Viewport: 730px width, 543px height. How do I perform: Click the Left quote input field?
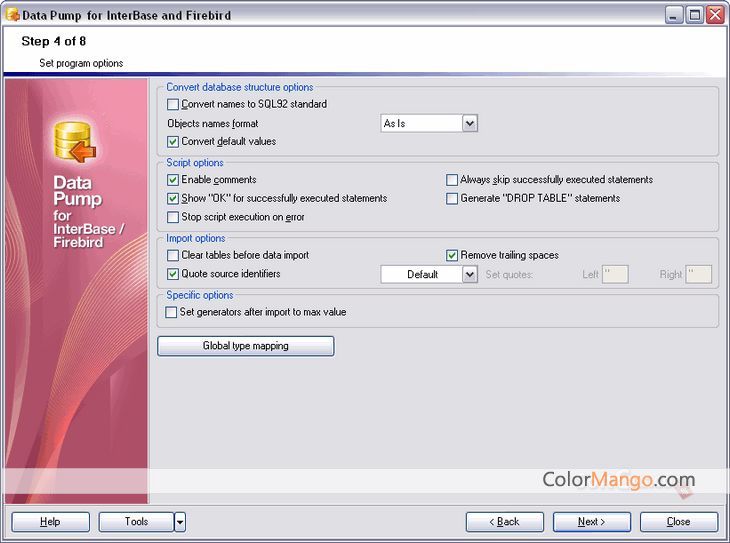(x=615, y=274)
